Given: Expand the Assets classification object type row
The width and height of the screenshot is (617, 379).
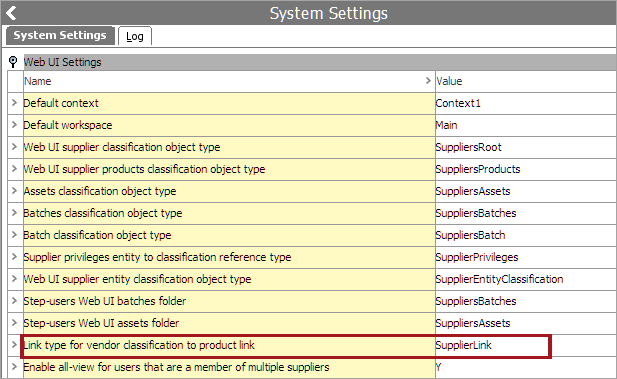Looking at the screenshot, I should (x=15, y=191).
